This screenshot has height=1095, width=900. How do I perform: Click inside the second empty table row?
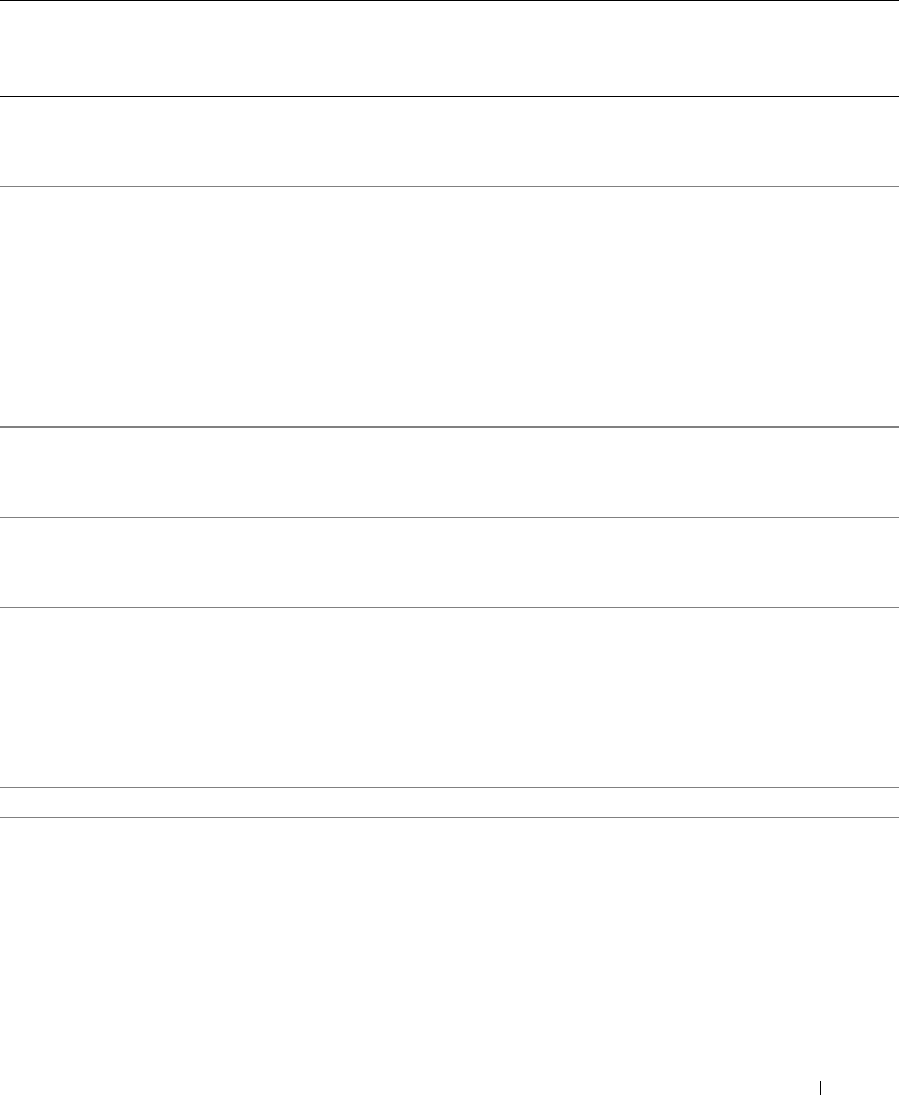(x=450, y=141)
